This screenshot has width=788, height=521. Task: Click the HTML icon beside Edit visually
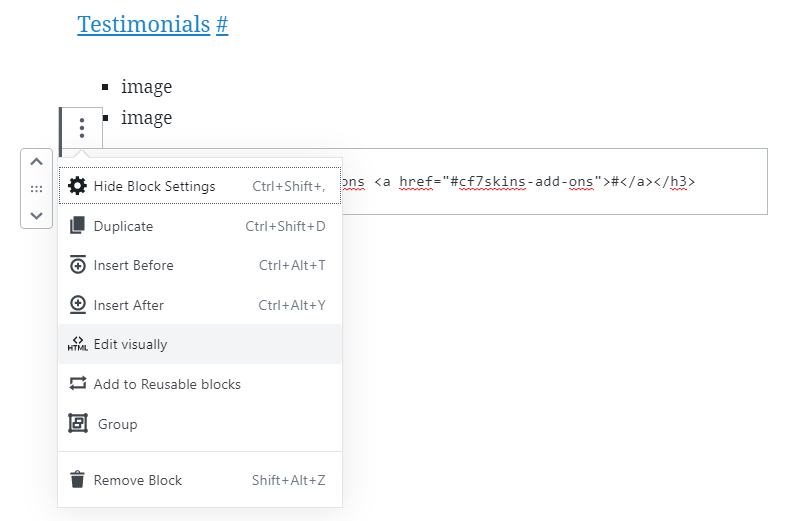pos(77,344)
